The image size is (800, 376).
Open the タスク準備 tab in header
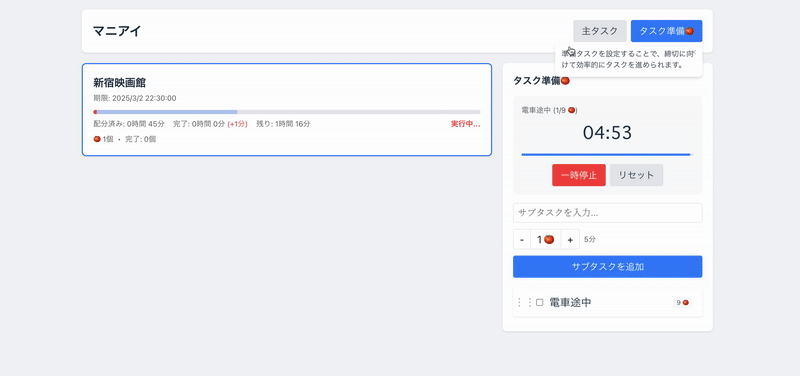pos(666,31)
